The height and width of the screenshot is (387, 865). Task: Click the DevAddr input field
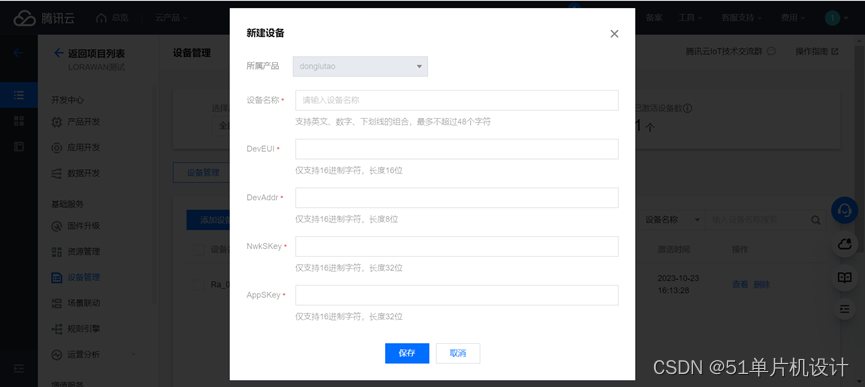(x=457, y=197)
